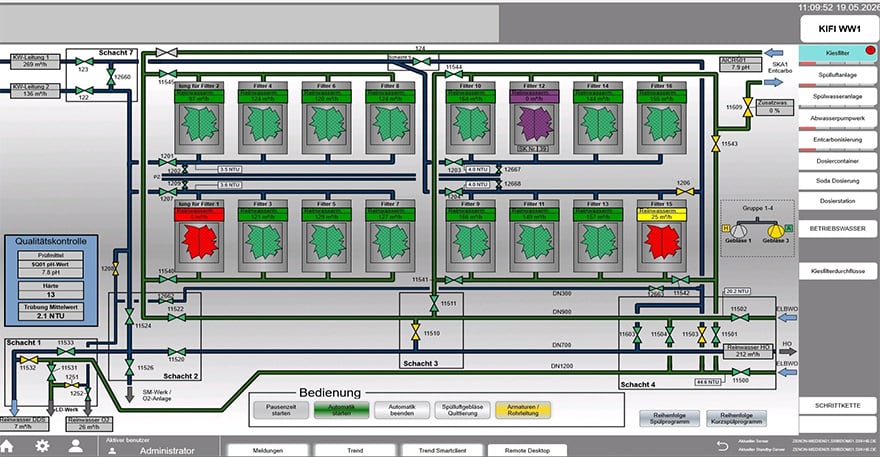The width and height of the screenshot is (880, 457).
Task: Select yellow valve 11609
Action: (748, 107)
